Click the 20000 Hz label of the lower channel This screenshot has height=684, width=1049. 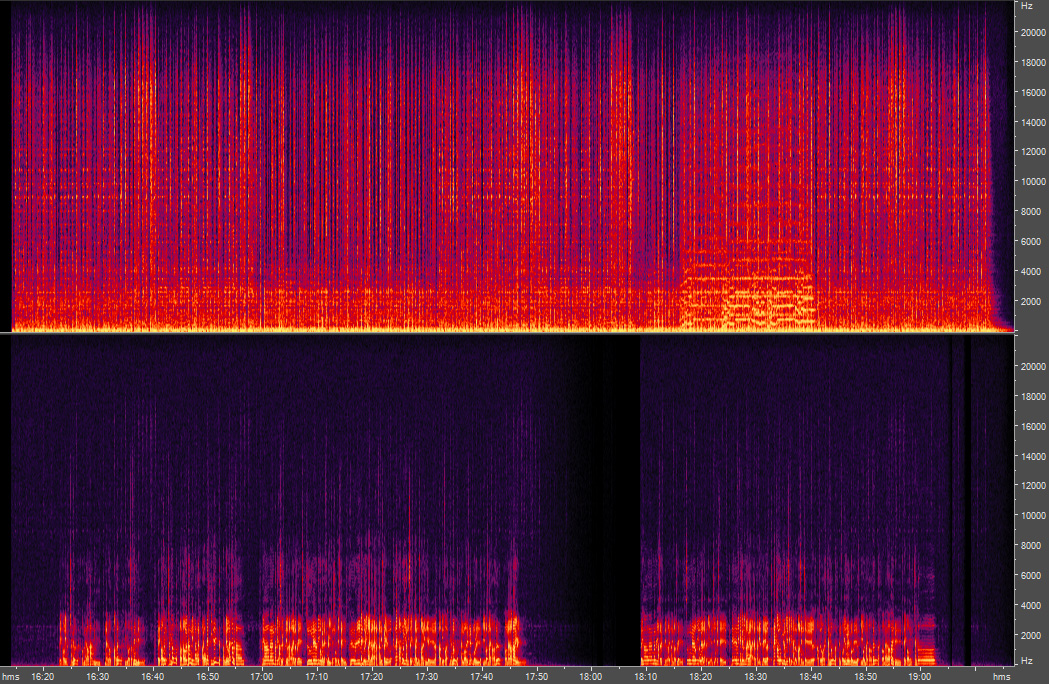(1032, 366)
